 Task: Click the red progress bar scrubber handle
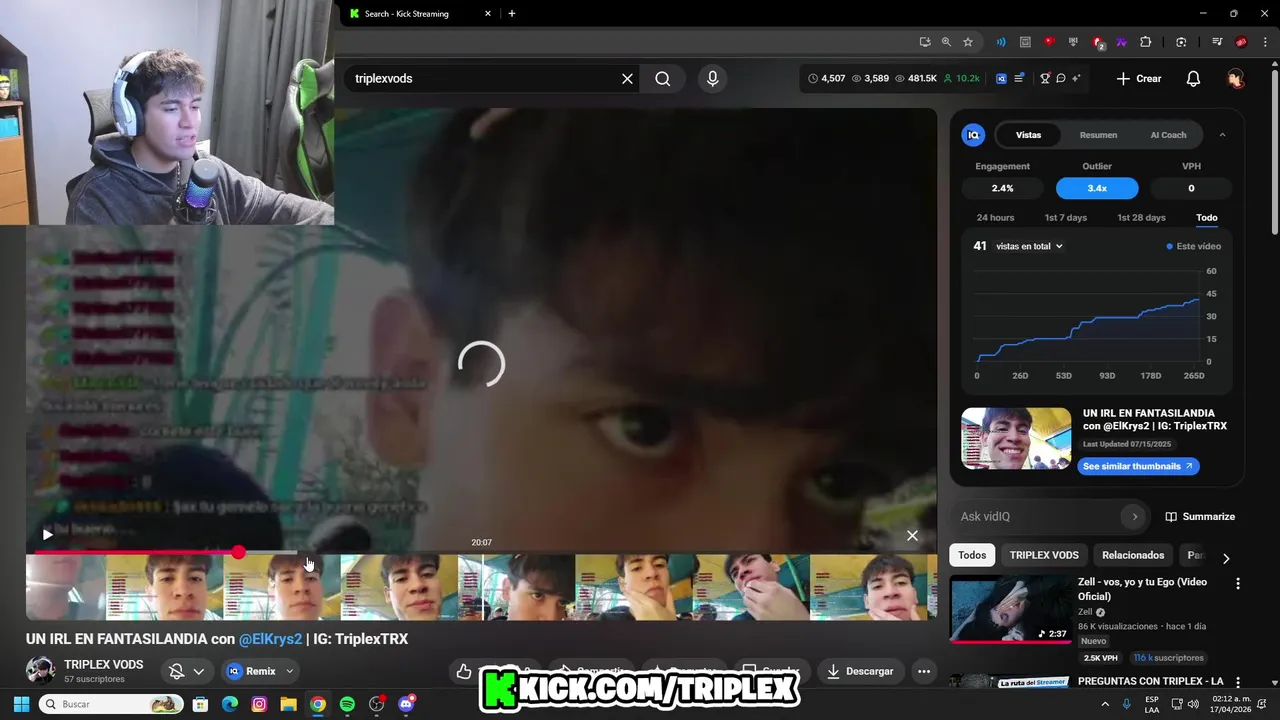pyautogui.click(x=238, y=552)
